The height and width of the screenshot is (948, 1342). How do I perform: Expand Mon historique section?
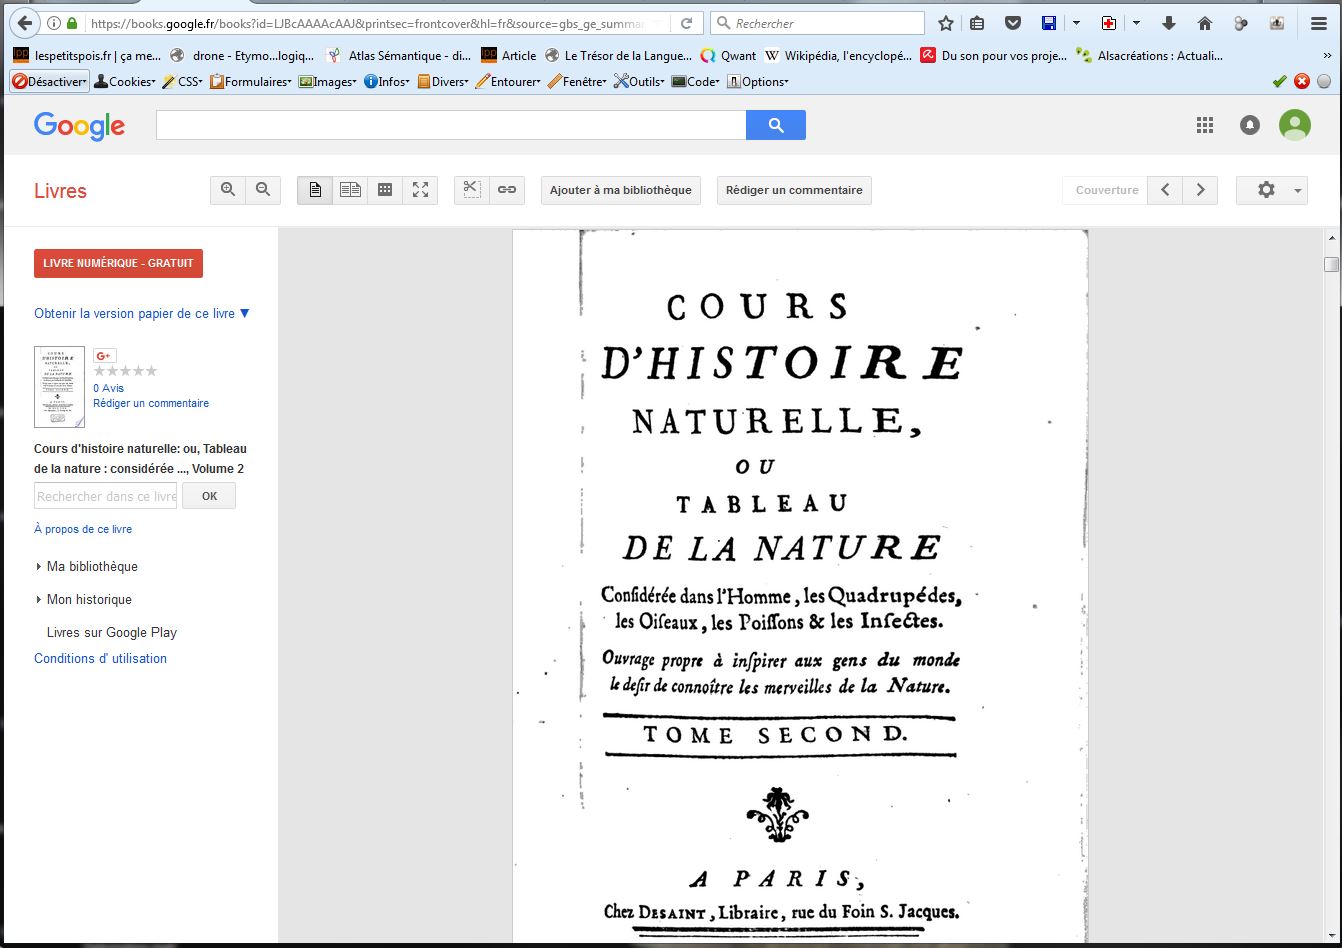coord(89,600)
